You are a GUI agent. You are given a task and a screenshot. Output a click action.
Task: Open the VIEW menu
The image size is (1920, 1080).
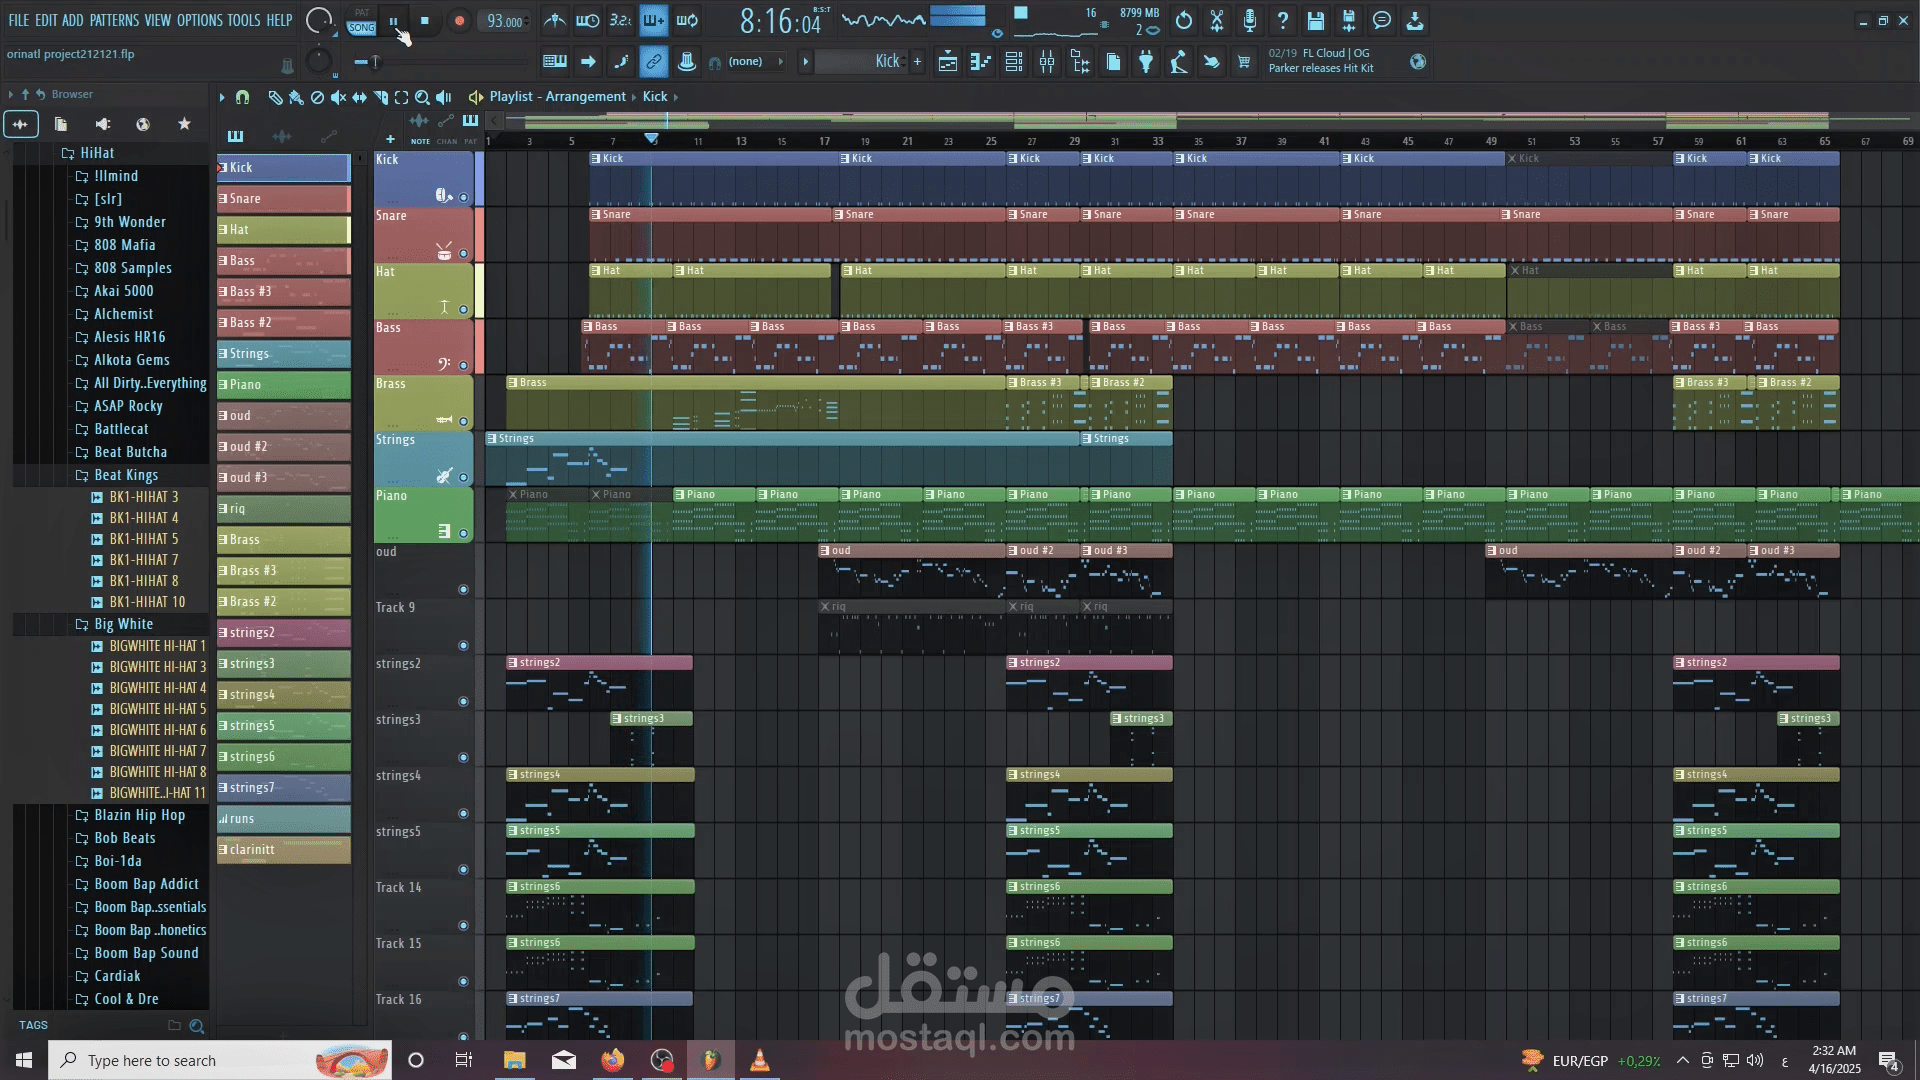(x=158, y=20)
